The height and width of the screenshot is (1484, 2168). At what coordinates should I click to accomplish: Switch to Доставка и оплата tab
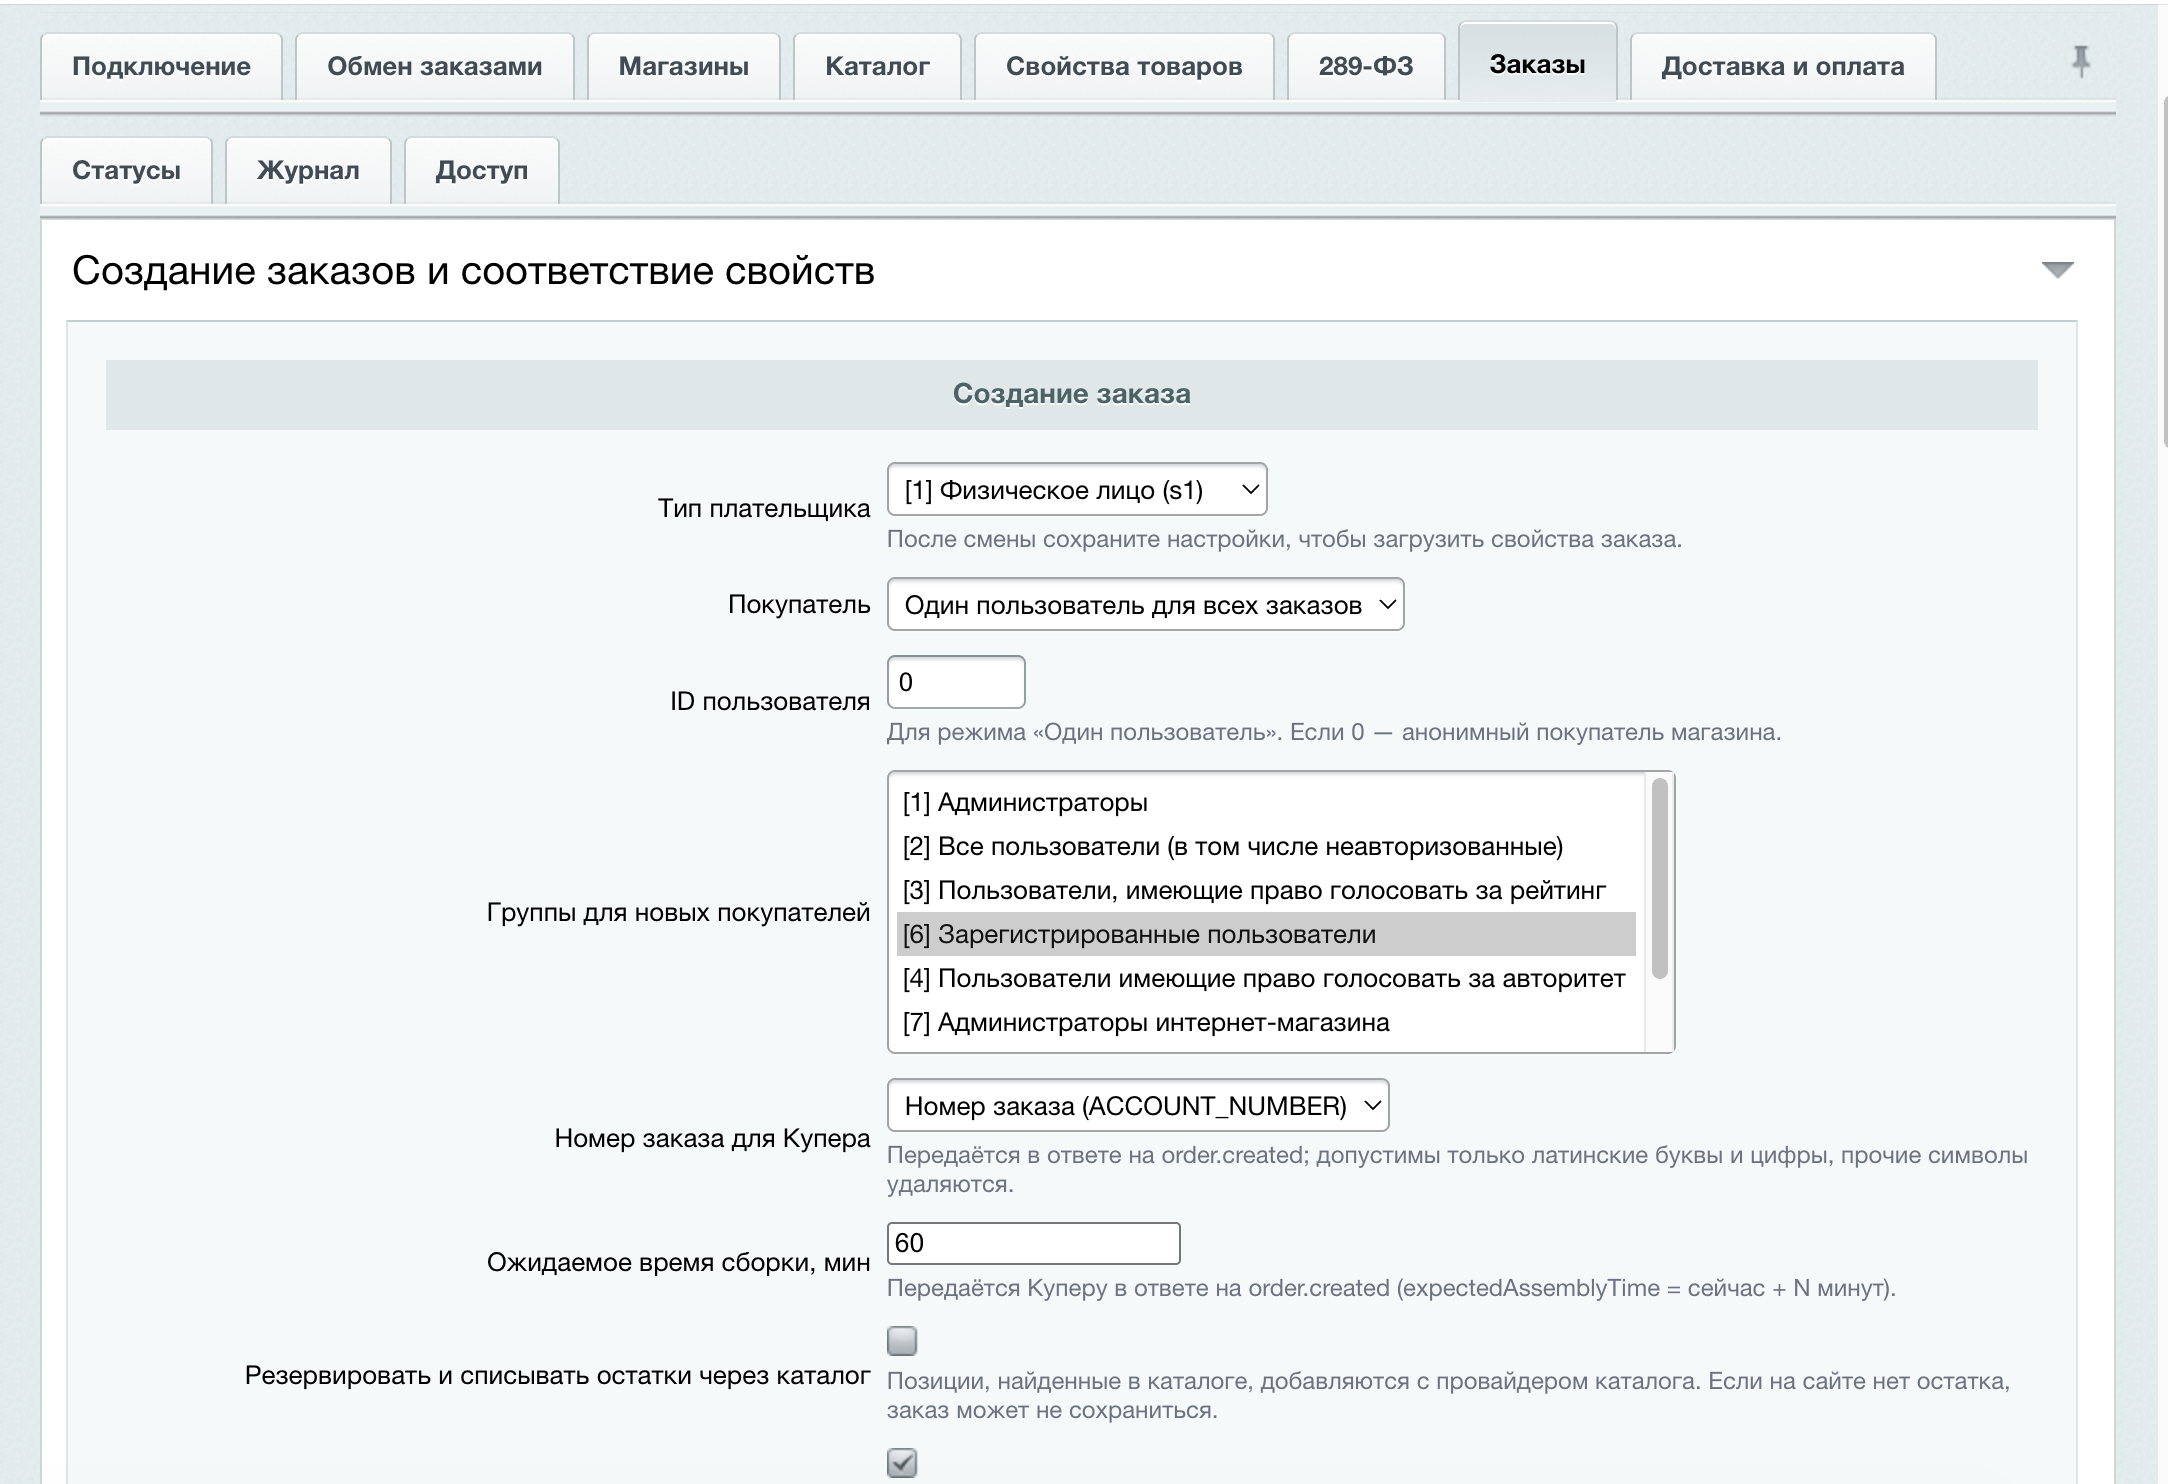pos(1783,66)
